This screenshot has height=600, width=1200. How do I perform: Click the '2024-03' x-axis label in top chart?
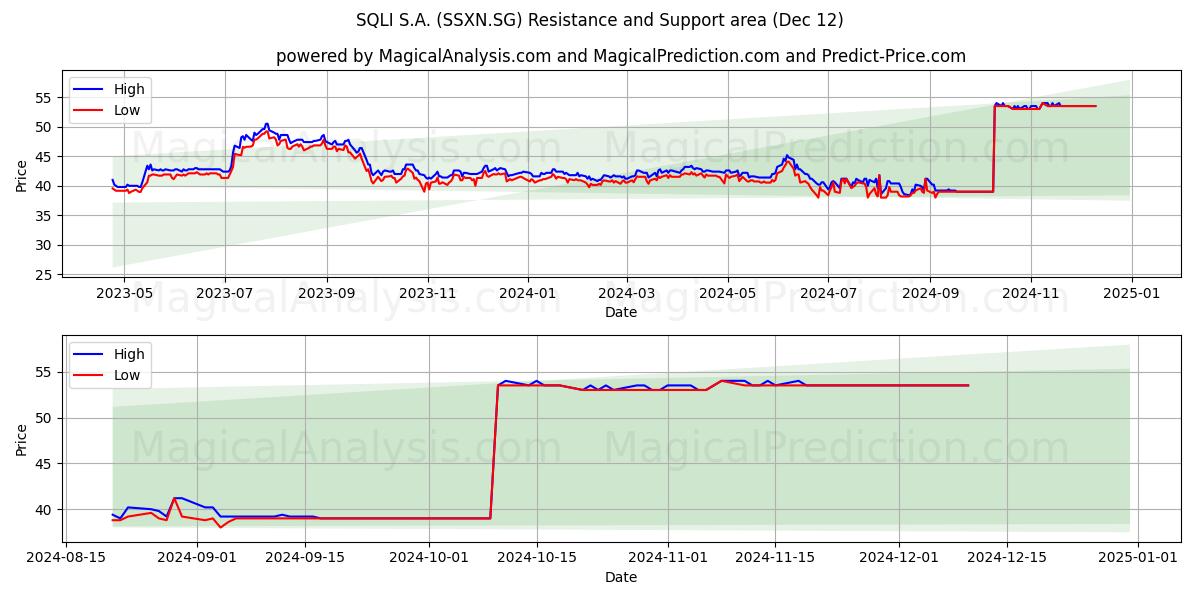coord(627,295)
